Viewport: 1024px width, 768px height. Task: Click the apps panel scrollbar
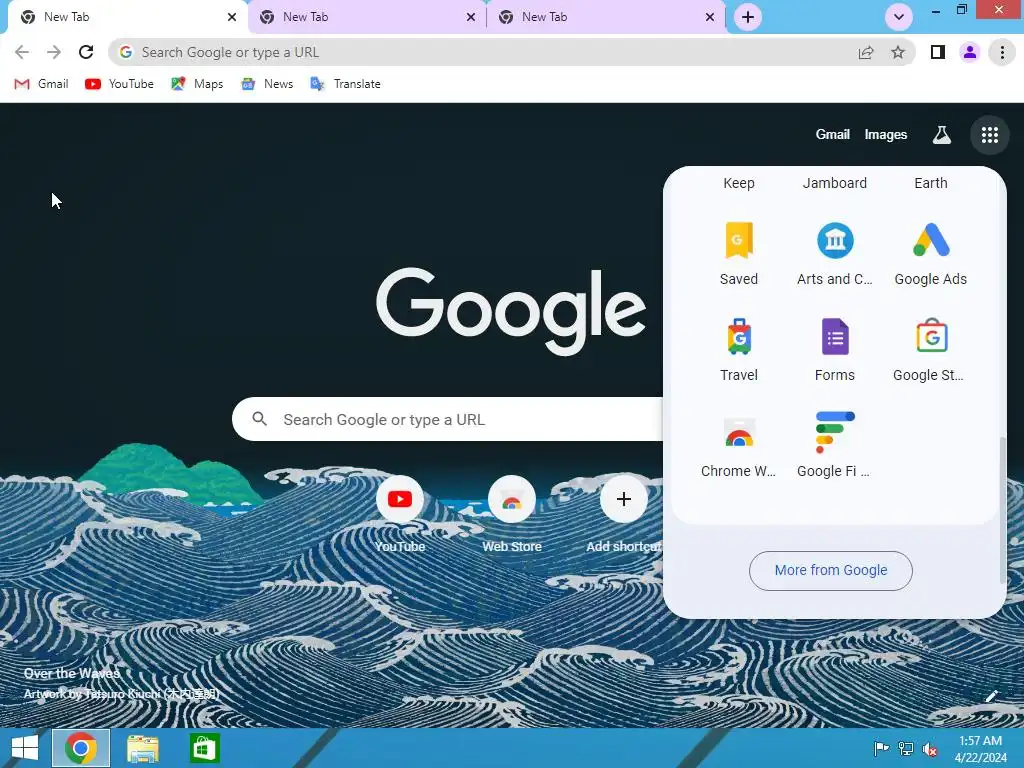click(1002, 510)
